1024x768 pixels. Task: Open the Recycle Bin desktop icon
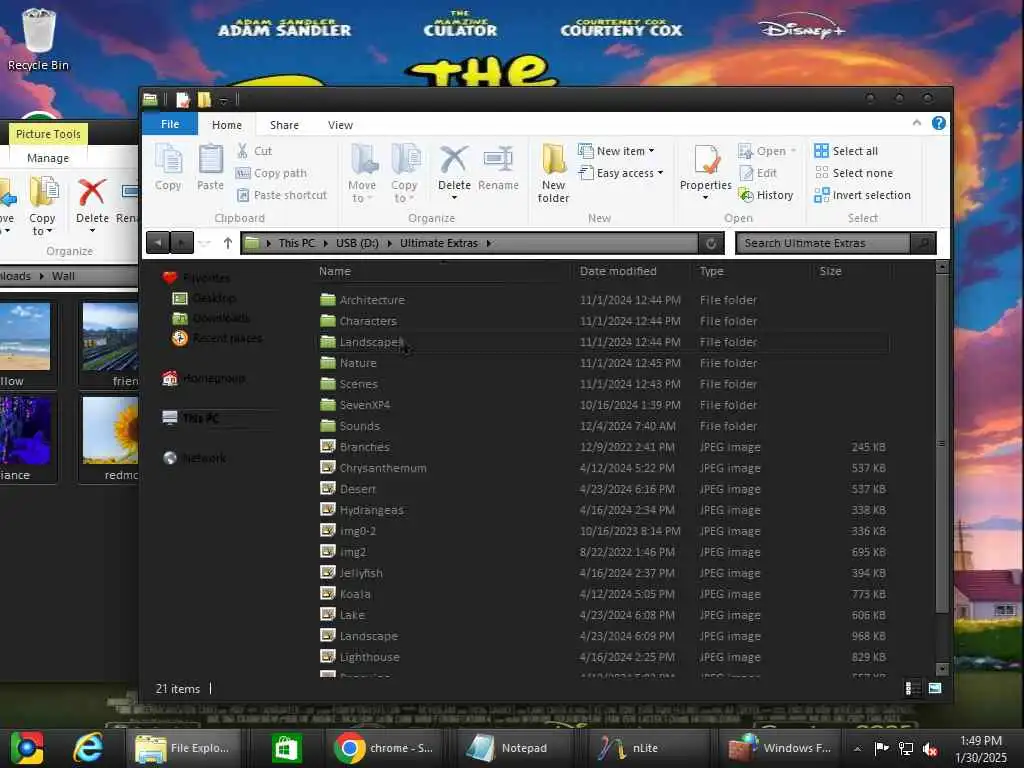click(38, 38)
